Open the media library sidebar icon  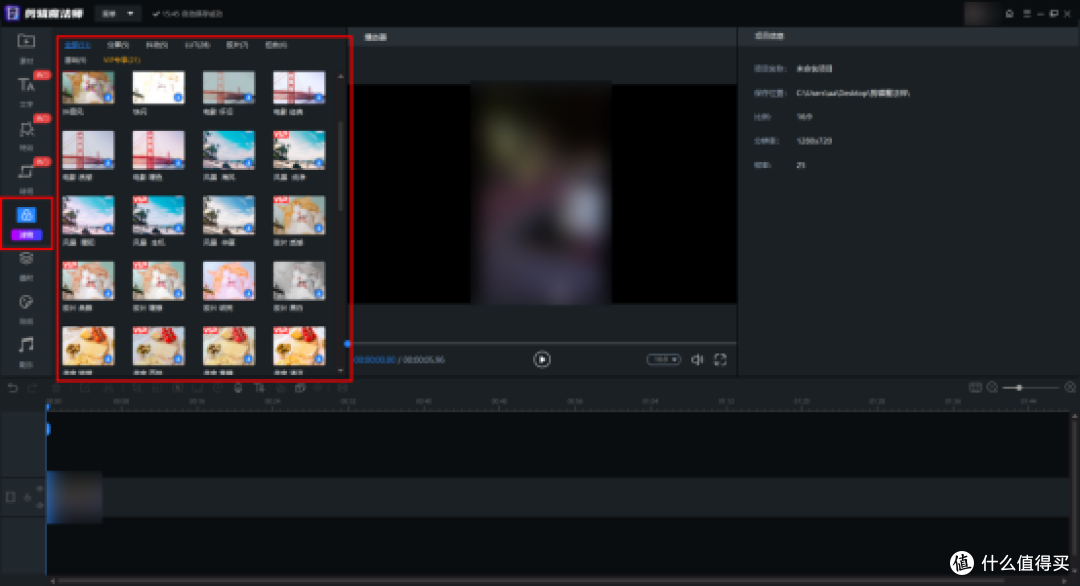point(26,41)
